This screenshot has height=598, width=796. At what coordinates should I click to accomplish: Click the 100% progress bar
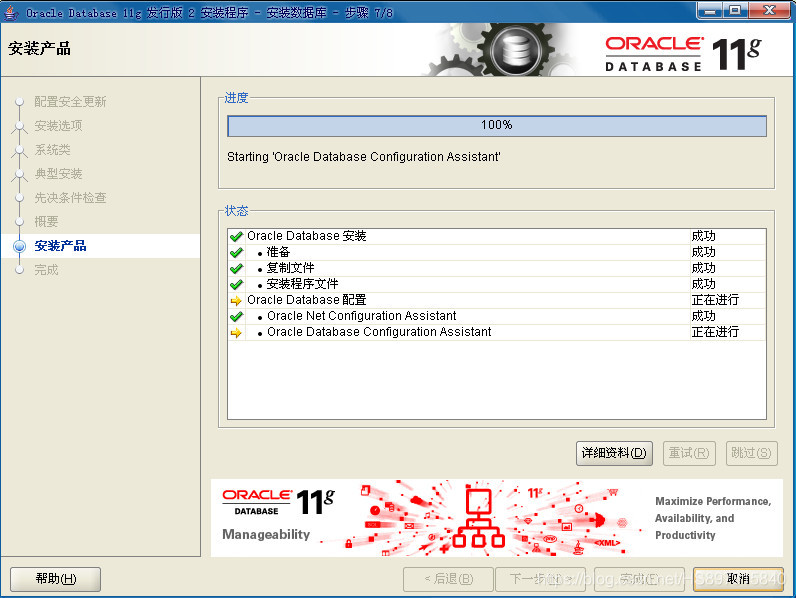(497, 126)
